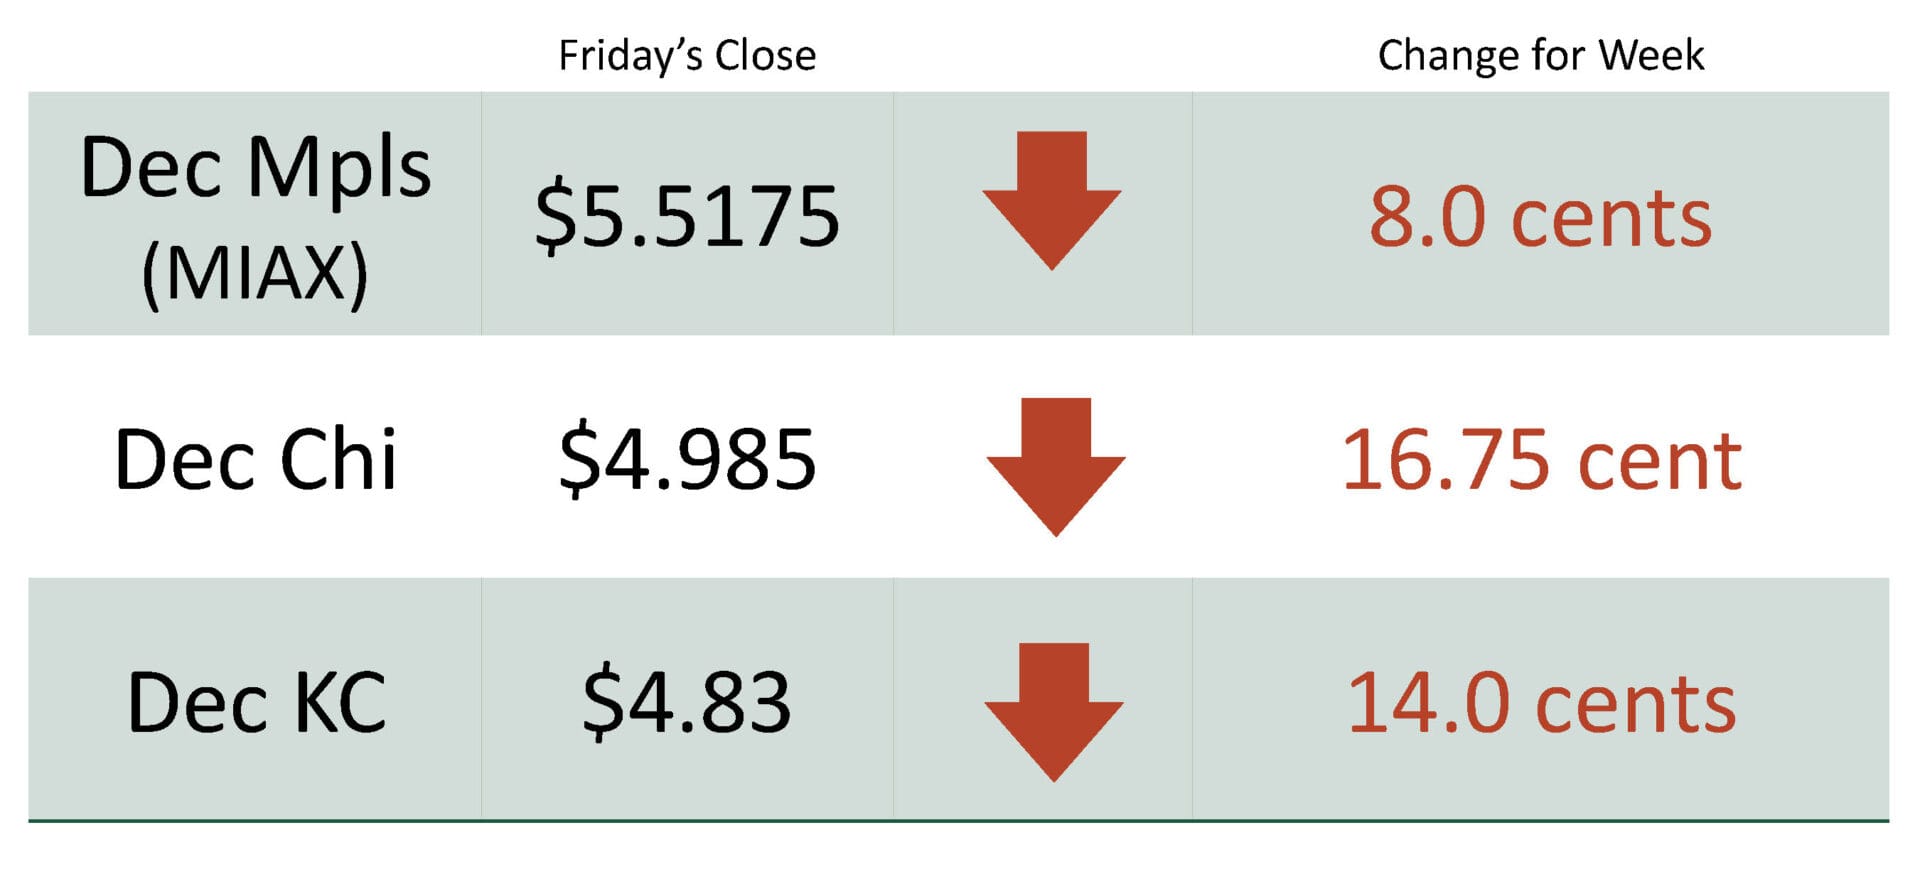Click the "8.0 cents" weekly change value
Screen dimensions: 1920x884
1540,218
